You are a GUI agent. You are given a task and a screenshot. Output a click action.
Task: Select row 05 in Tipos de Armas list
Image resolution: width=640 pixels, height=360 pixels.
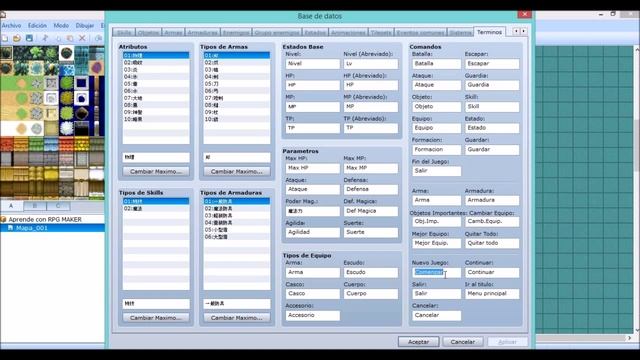(237, 84)
